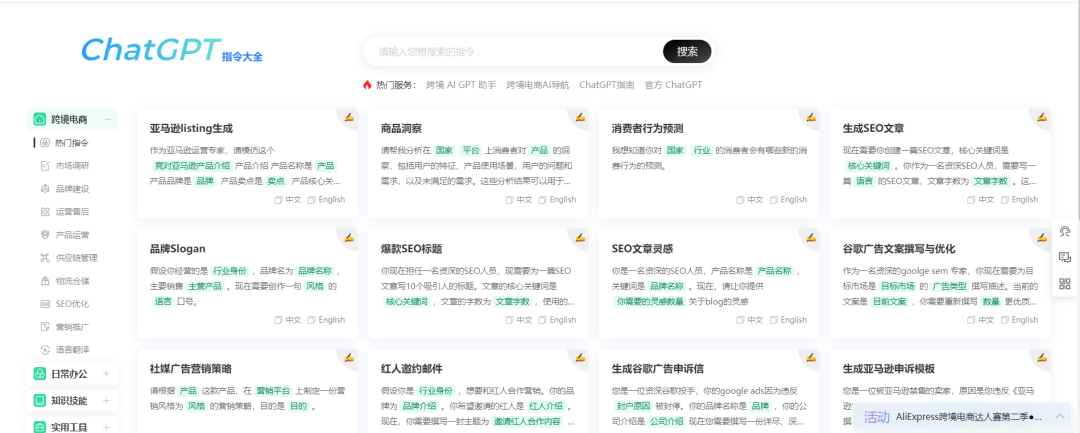Click the customer service headset icon
This screenshot has width=1080, height=433.
point(1065,231)
